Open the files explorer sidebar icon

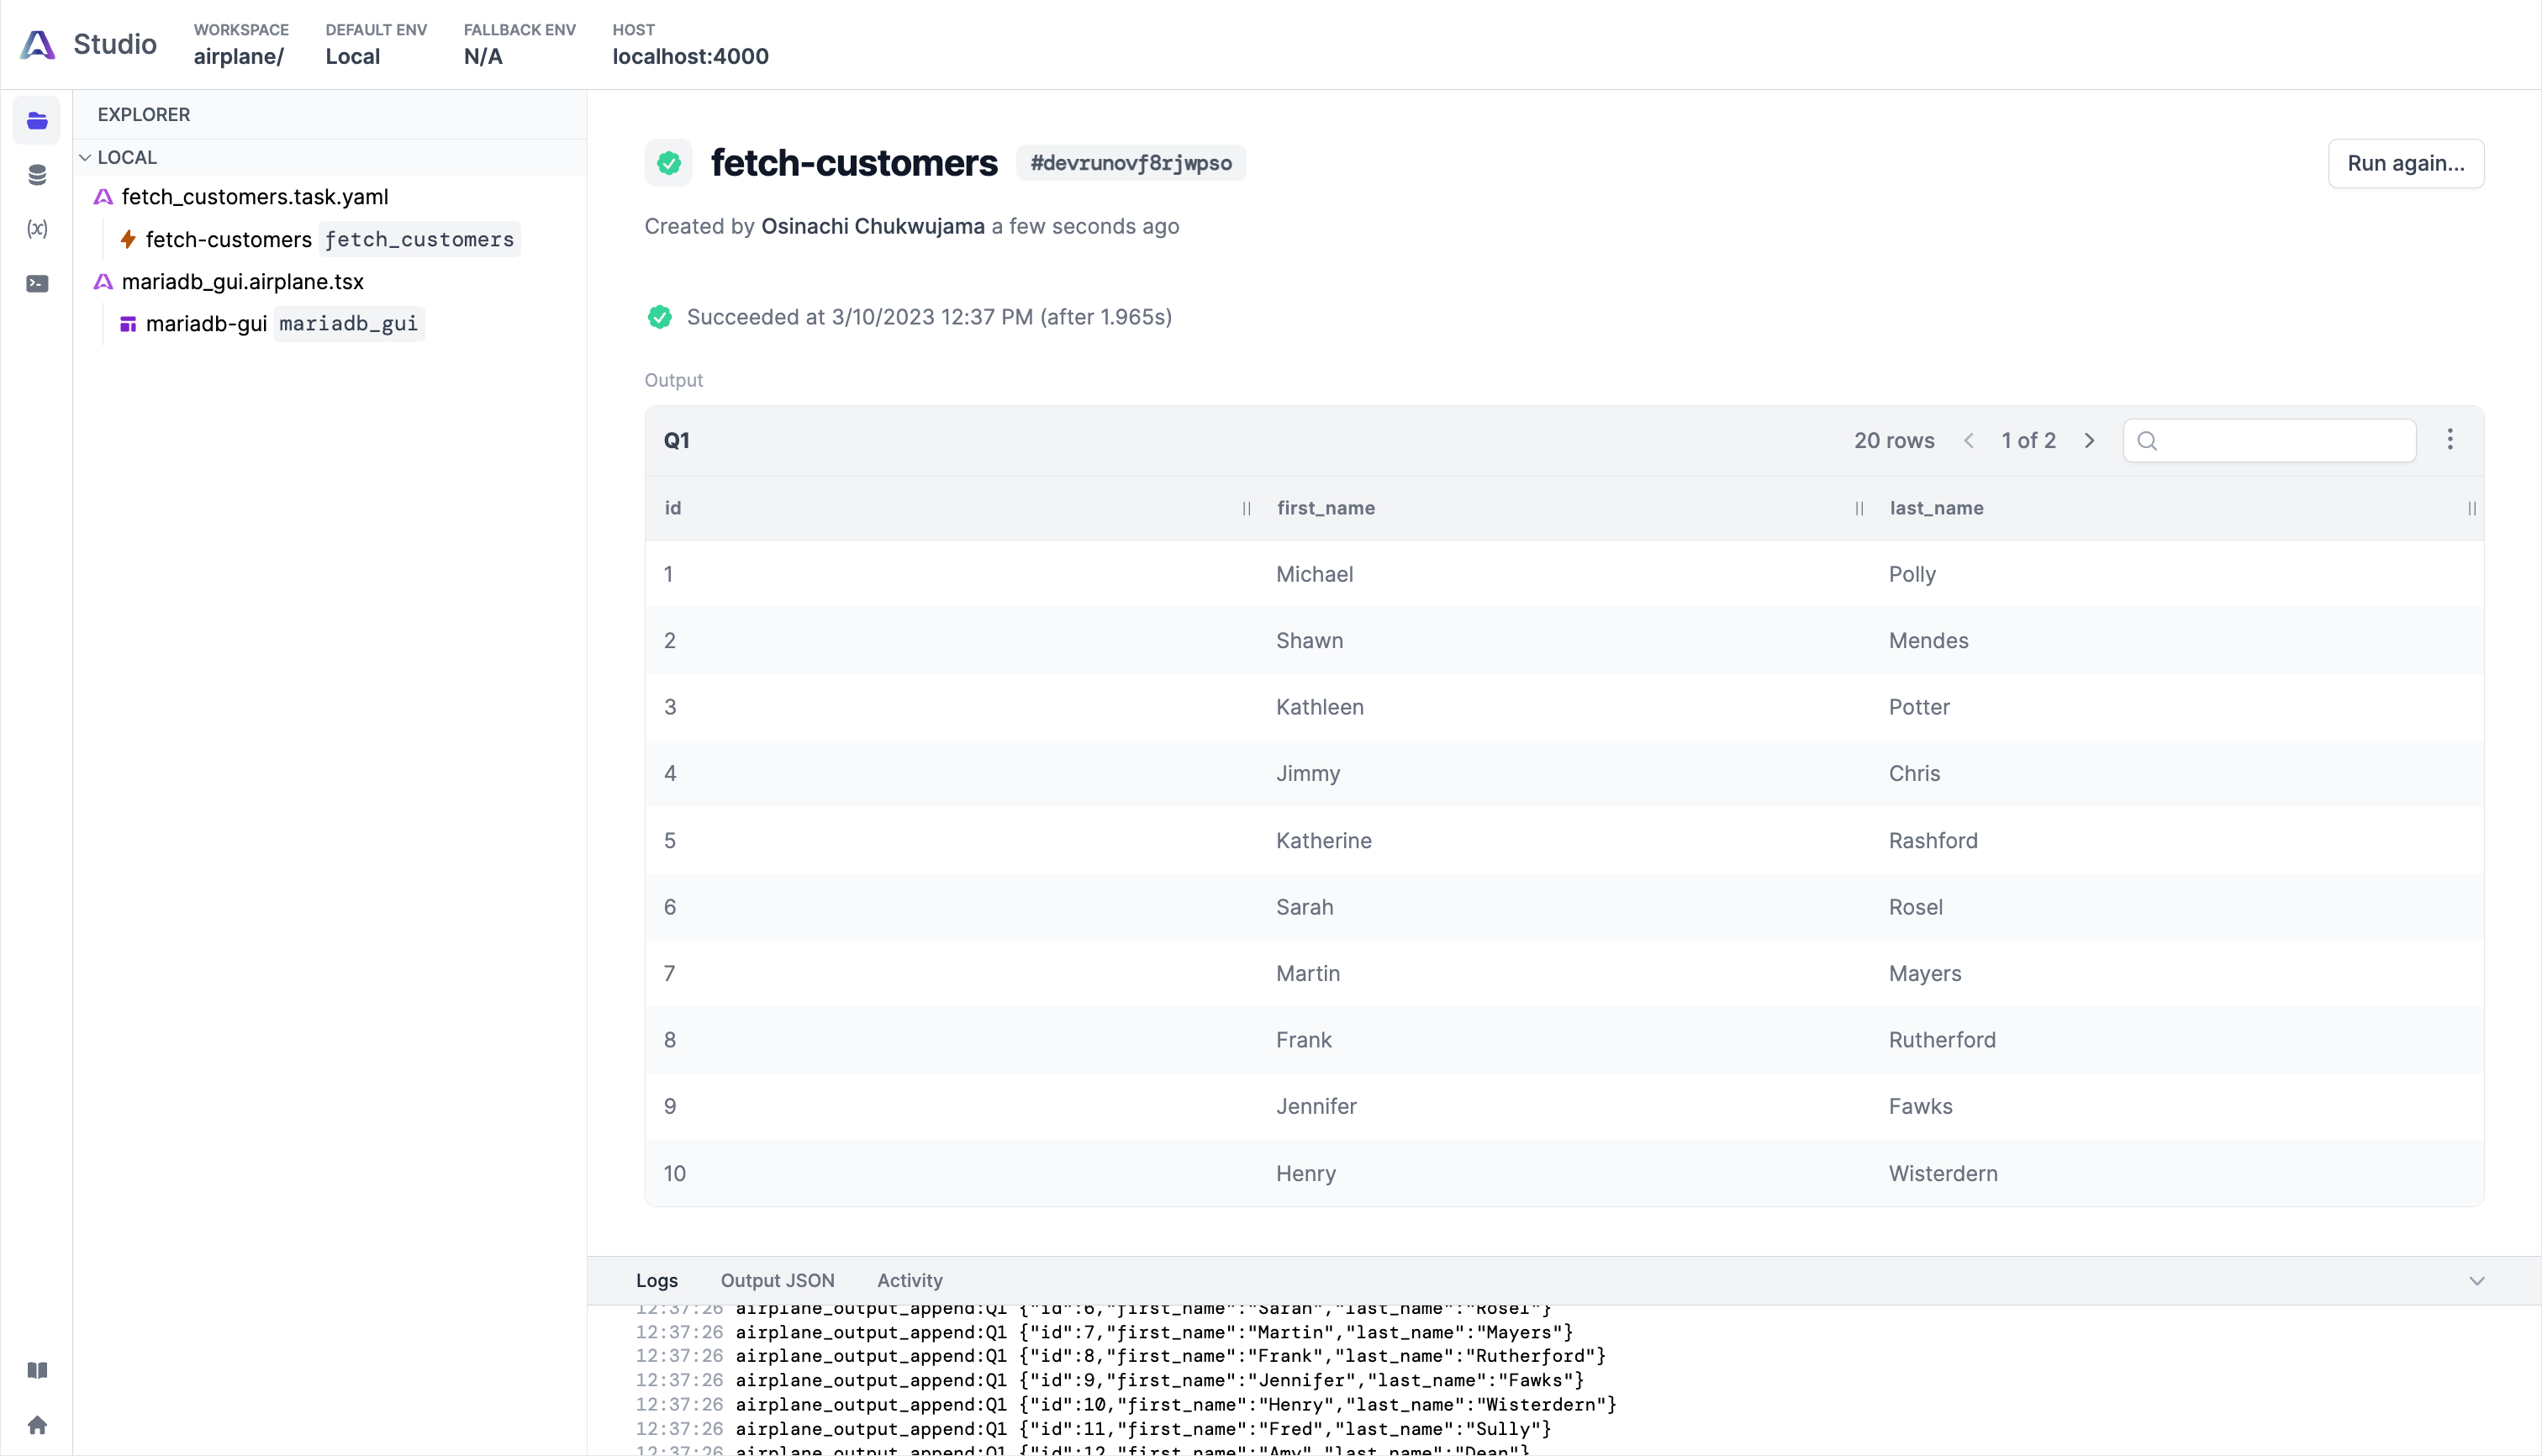pos(37,121)
